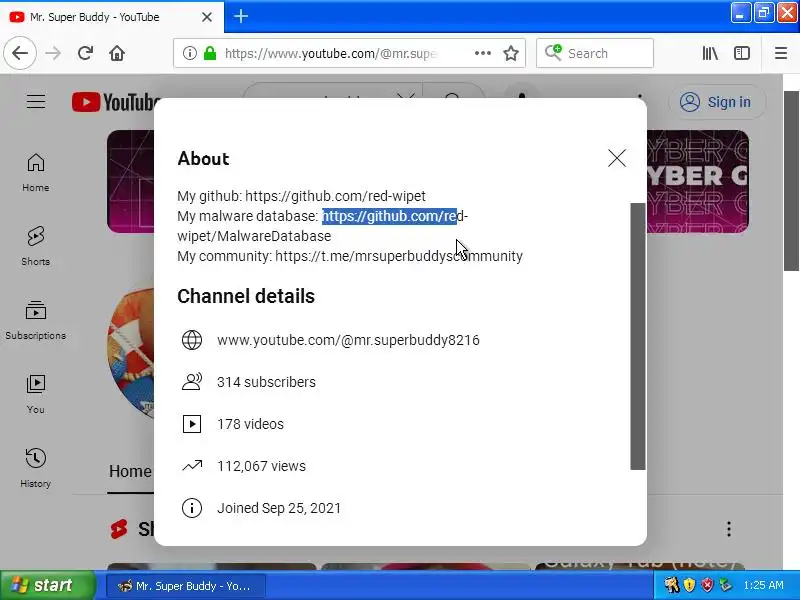The height and width of the screenshot is (600, 800).
Task: Select the channel Home tab
Action: point(130,471)
